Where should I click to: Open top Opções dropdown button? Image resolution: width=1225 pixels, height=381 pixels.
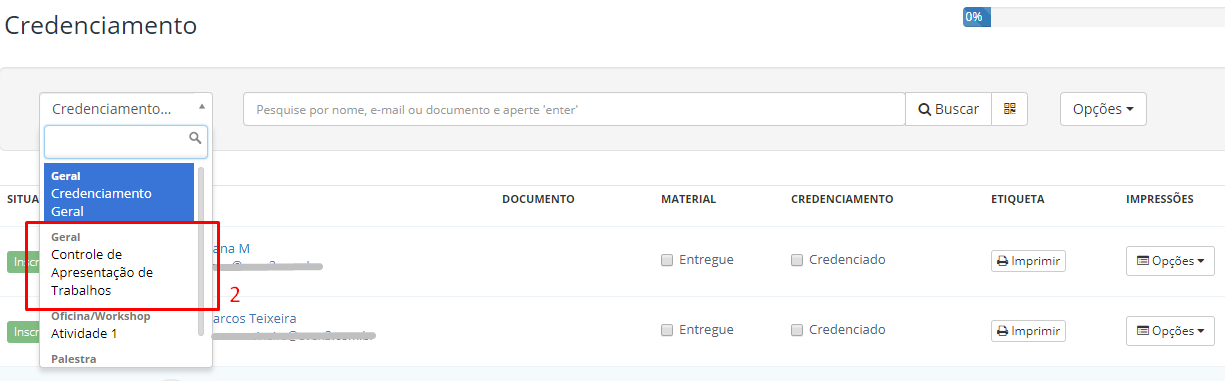click(1103, 109)
